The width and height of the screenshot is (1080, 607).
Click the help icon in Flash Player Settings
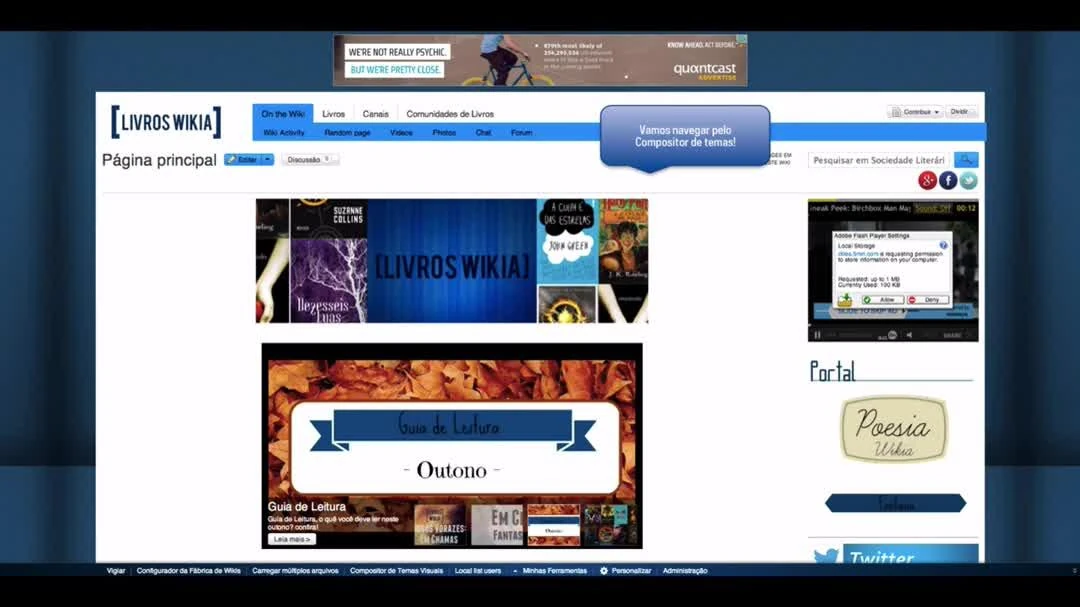pos(943,245)
